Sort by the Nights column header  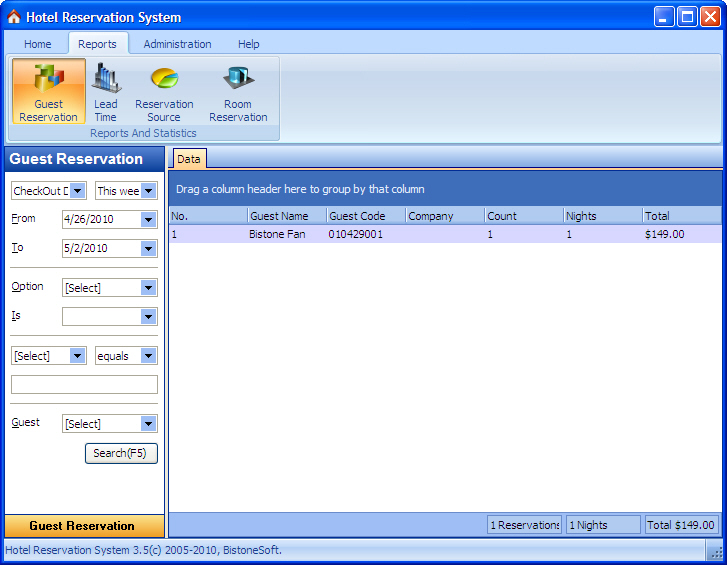tap(603, 216)
